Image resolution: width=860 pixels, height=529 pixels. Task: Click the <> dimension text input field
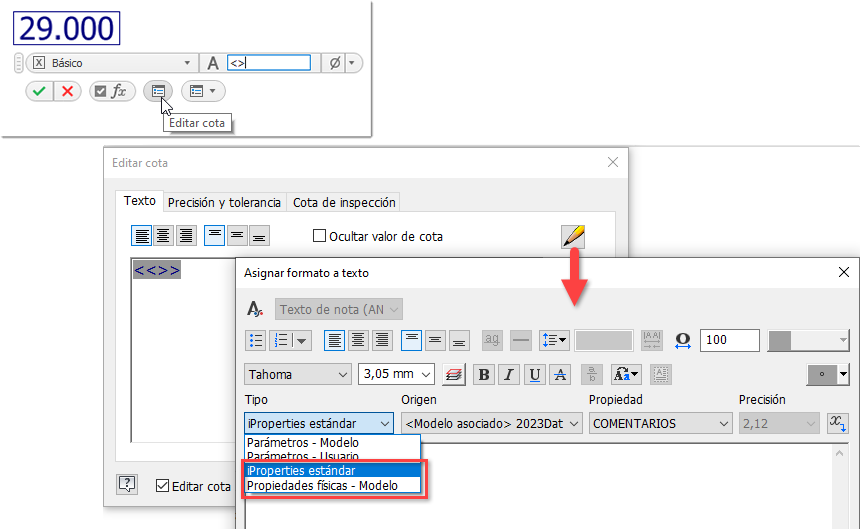pyautogui.click(x=269, y=62)
